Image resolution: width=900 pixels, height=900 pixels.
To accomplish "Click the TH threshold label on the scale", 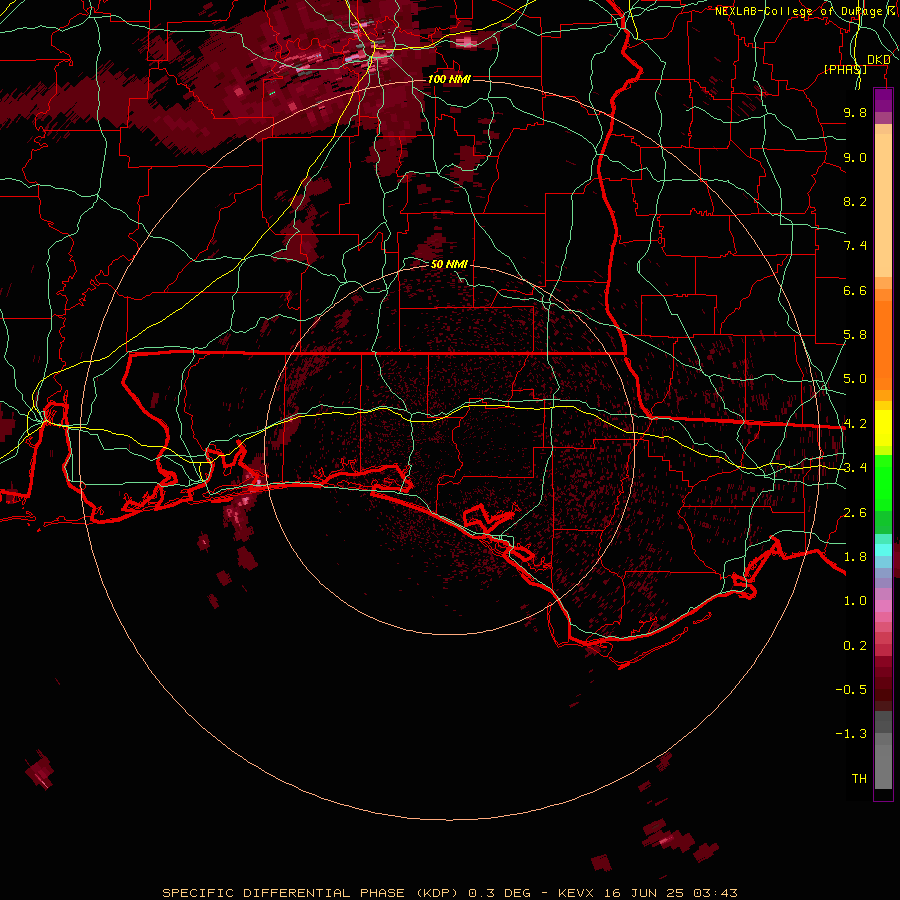I will pos(859,779).
